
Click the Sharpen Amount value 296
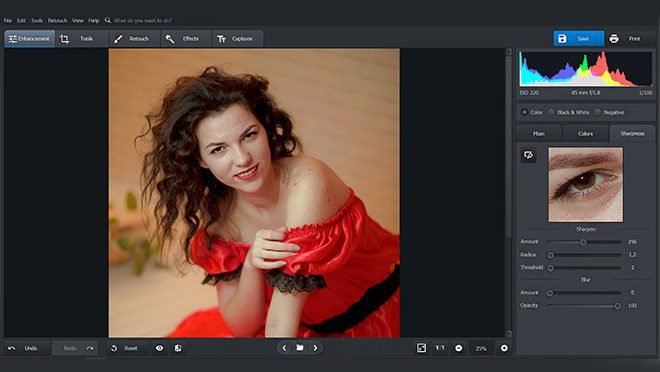pos(632,242)
